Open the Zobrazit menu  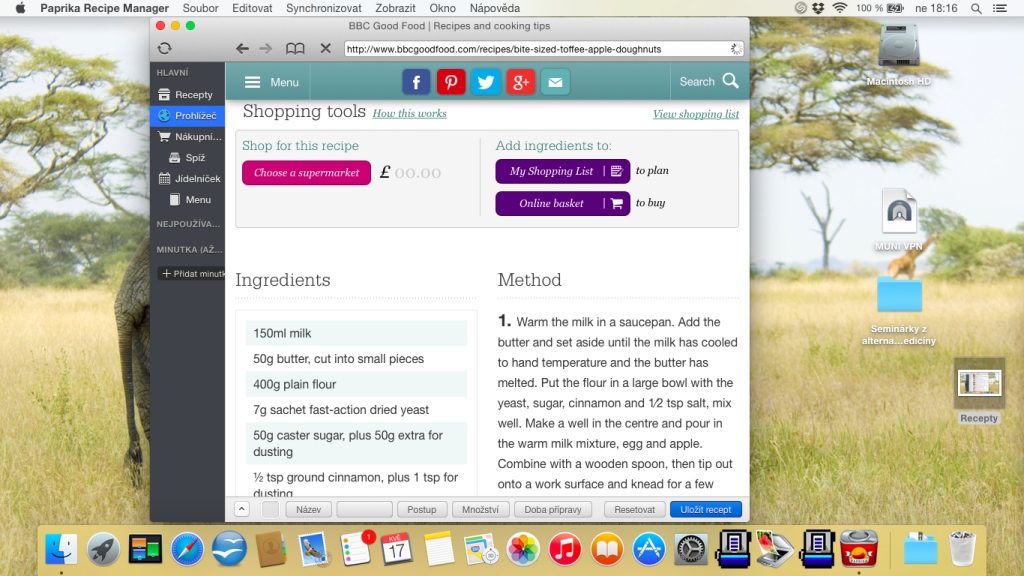(395, 8)
